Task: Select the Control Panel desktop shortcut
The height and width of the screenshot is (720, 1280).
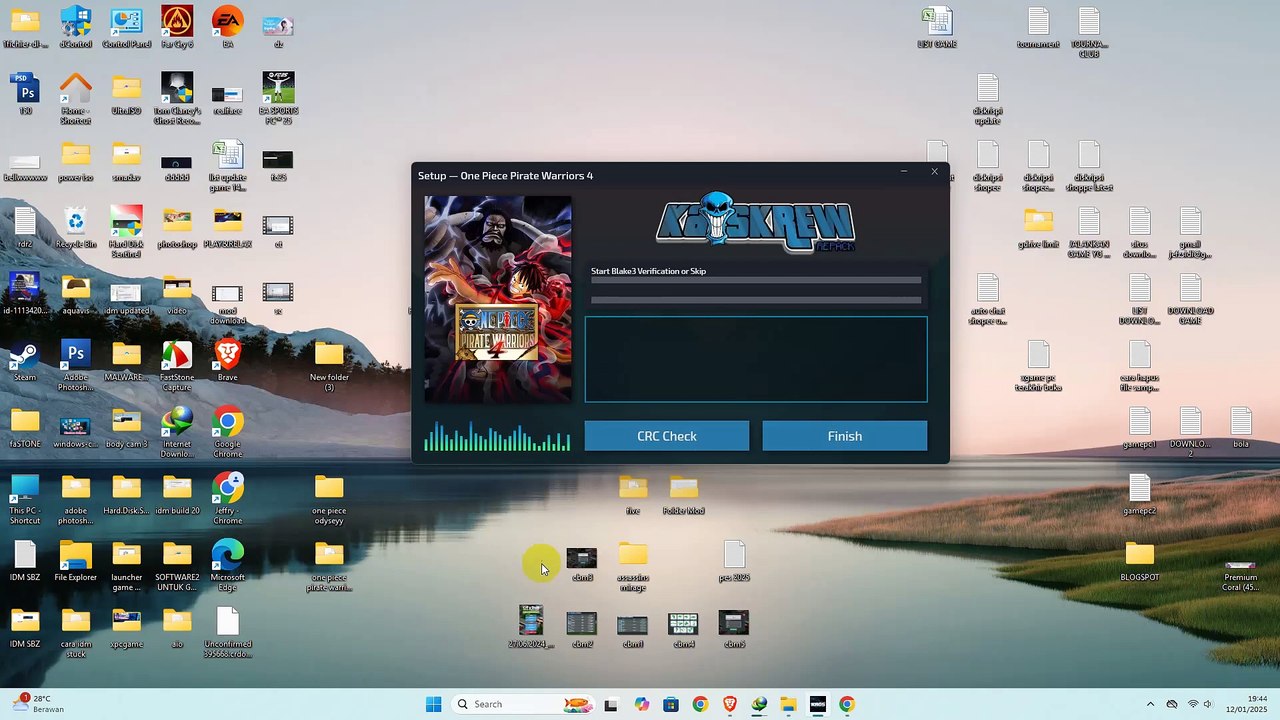Action: (x=126, y=28)
